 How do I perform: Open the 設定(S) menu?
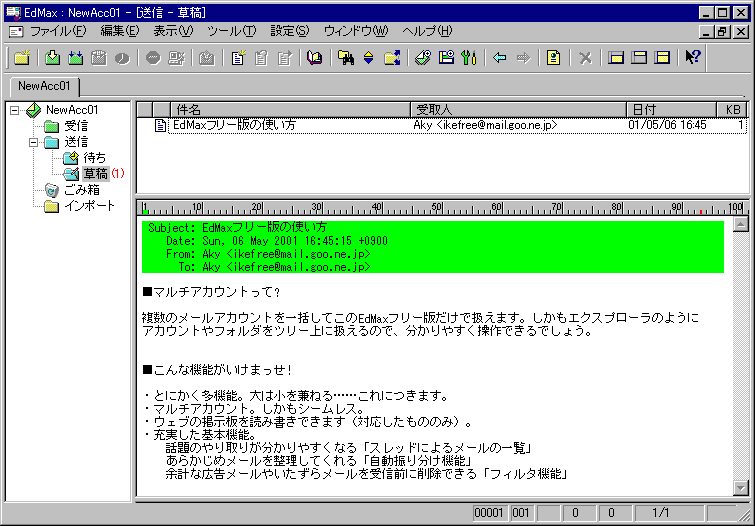coord(289,31)
